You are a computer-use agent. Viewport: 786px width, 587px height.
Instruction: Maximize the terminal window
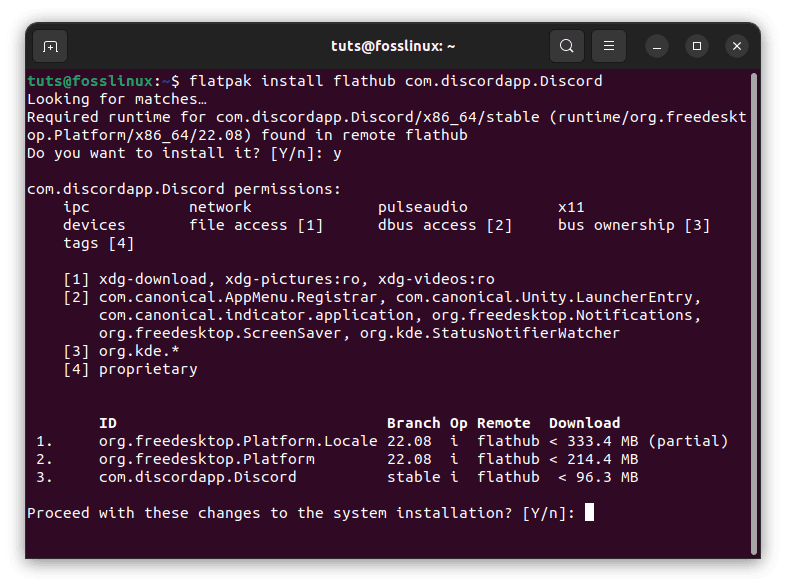[x=697, y=47]
